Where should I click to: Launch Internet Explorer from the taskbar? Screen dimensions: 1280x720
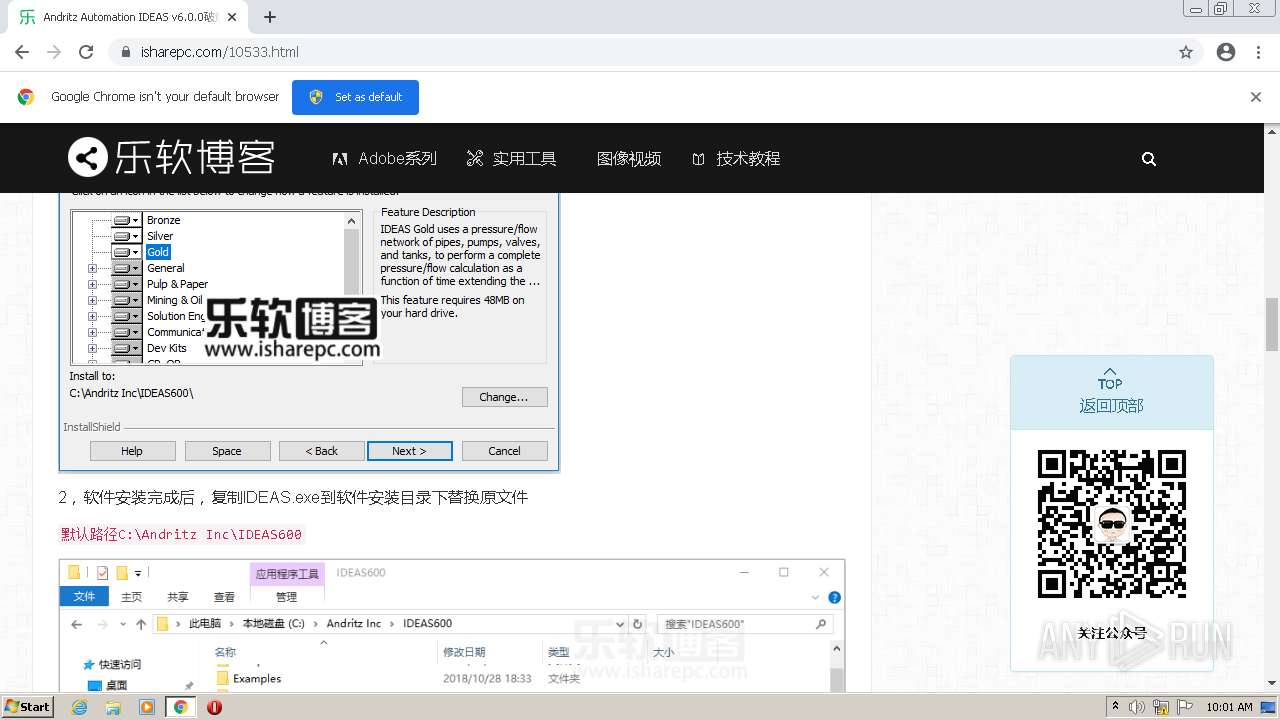(80, 707)
